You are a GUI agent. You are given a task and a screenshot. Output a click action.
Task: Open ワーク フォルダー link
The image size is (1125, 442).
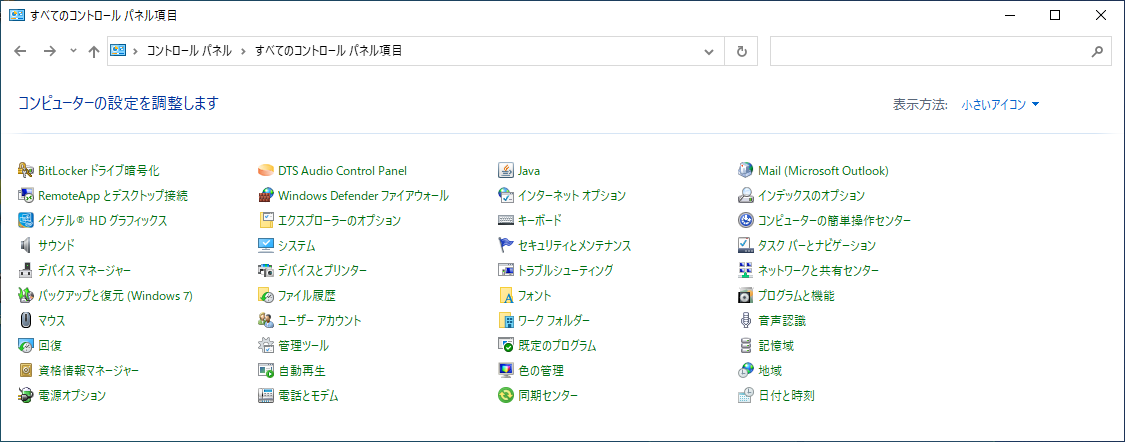click(554, 320)
